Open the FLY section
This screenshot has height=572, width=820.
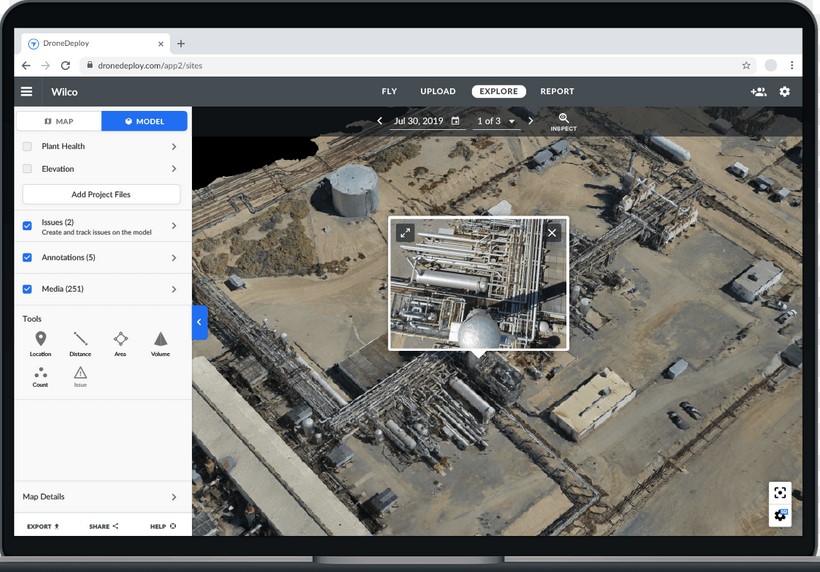pos(389,91)
